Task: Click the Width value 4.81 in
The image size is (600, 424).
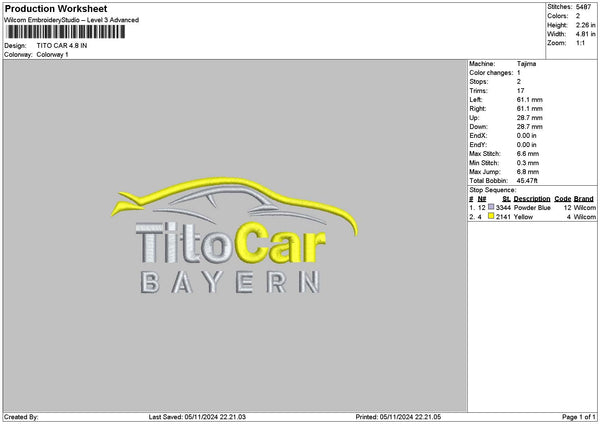Action: [585, 34]
